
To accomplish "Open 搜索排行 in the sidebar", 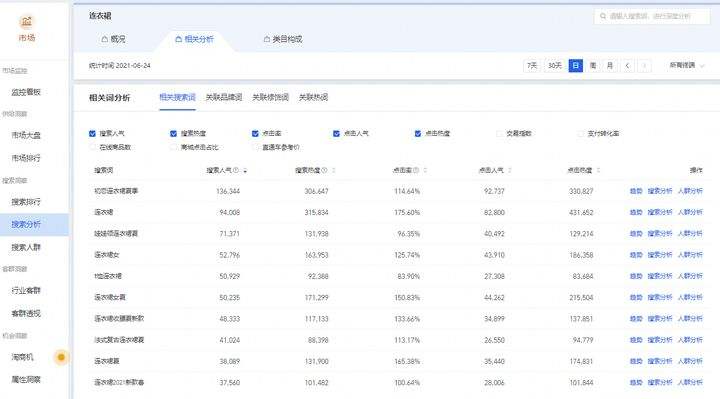I will click(26, 202).
